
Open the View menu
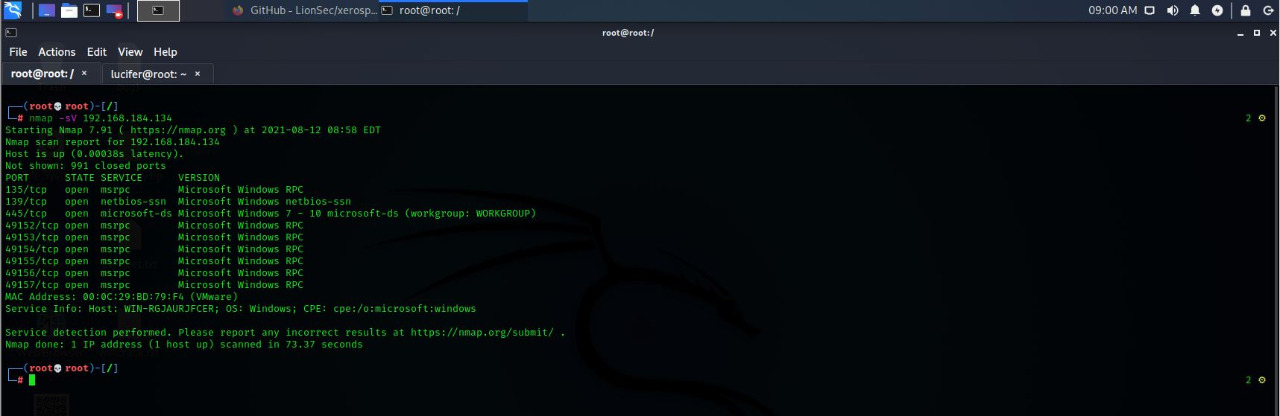[130, 52]
